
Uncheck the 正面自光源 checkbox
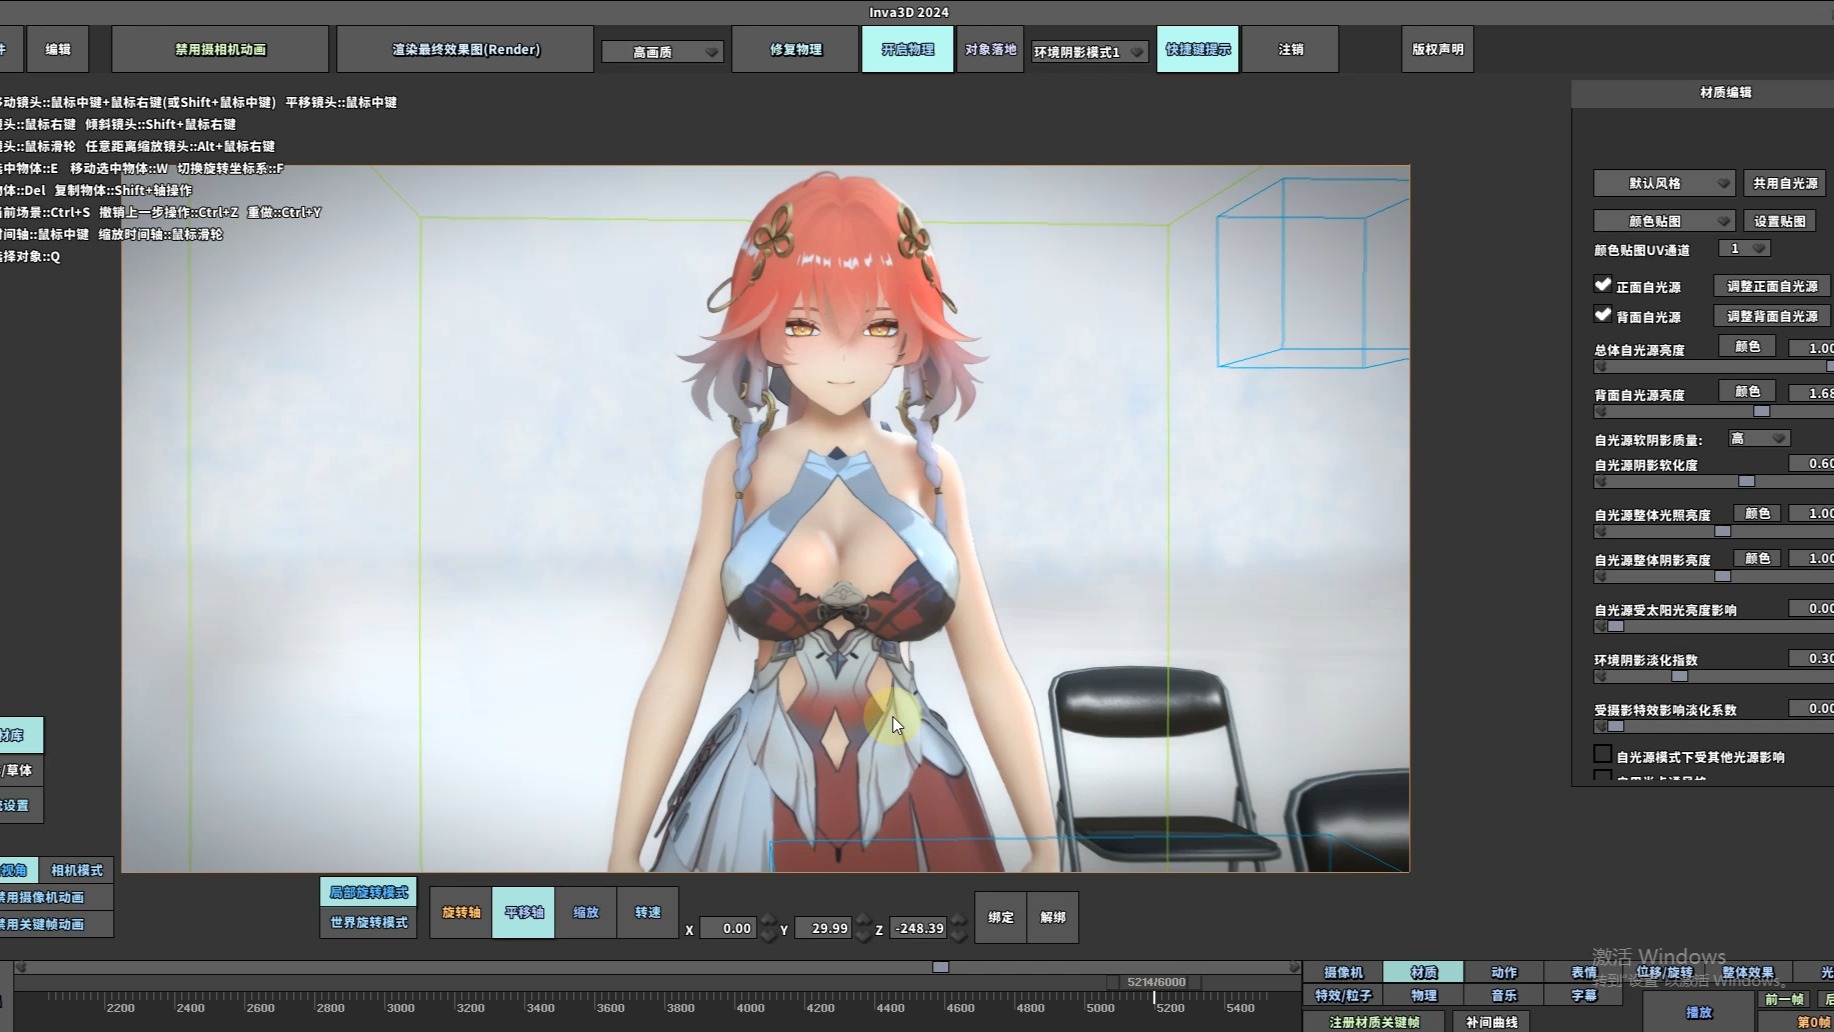click(1603, 285)
